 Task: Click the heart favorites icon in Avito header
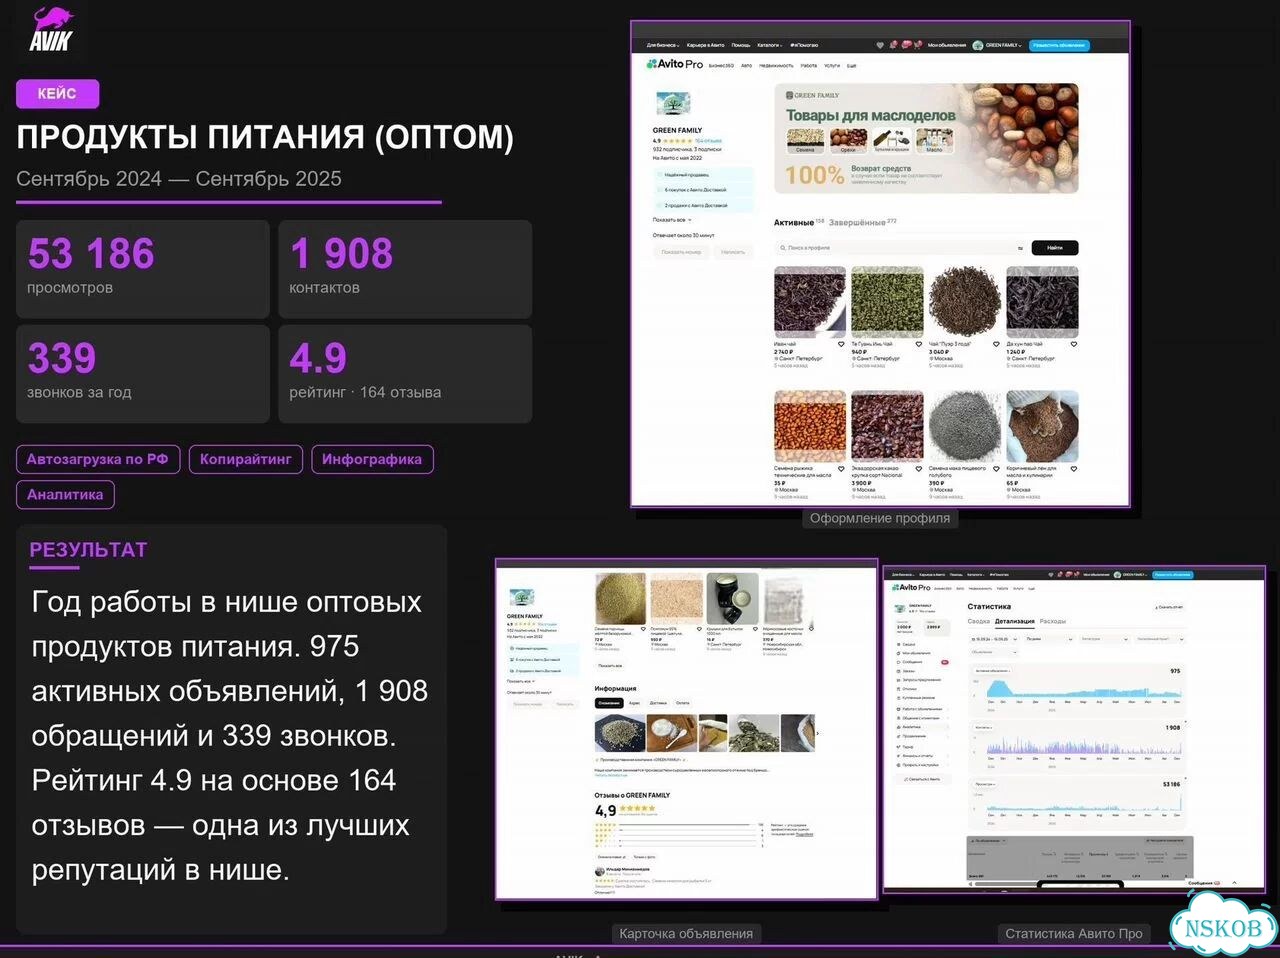pos(880,45)
